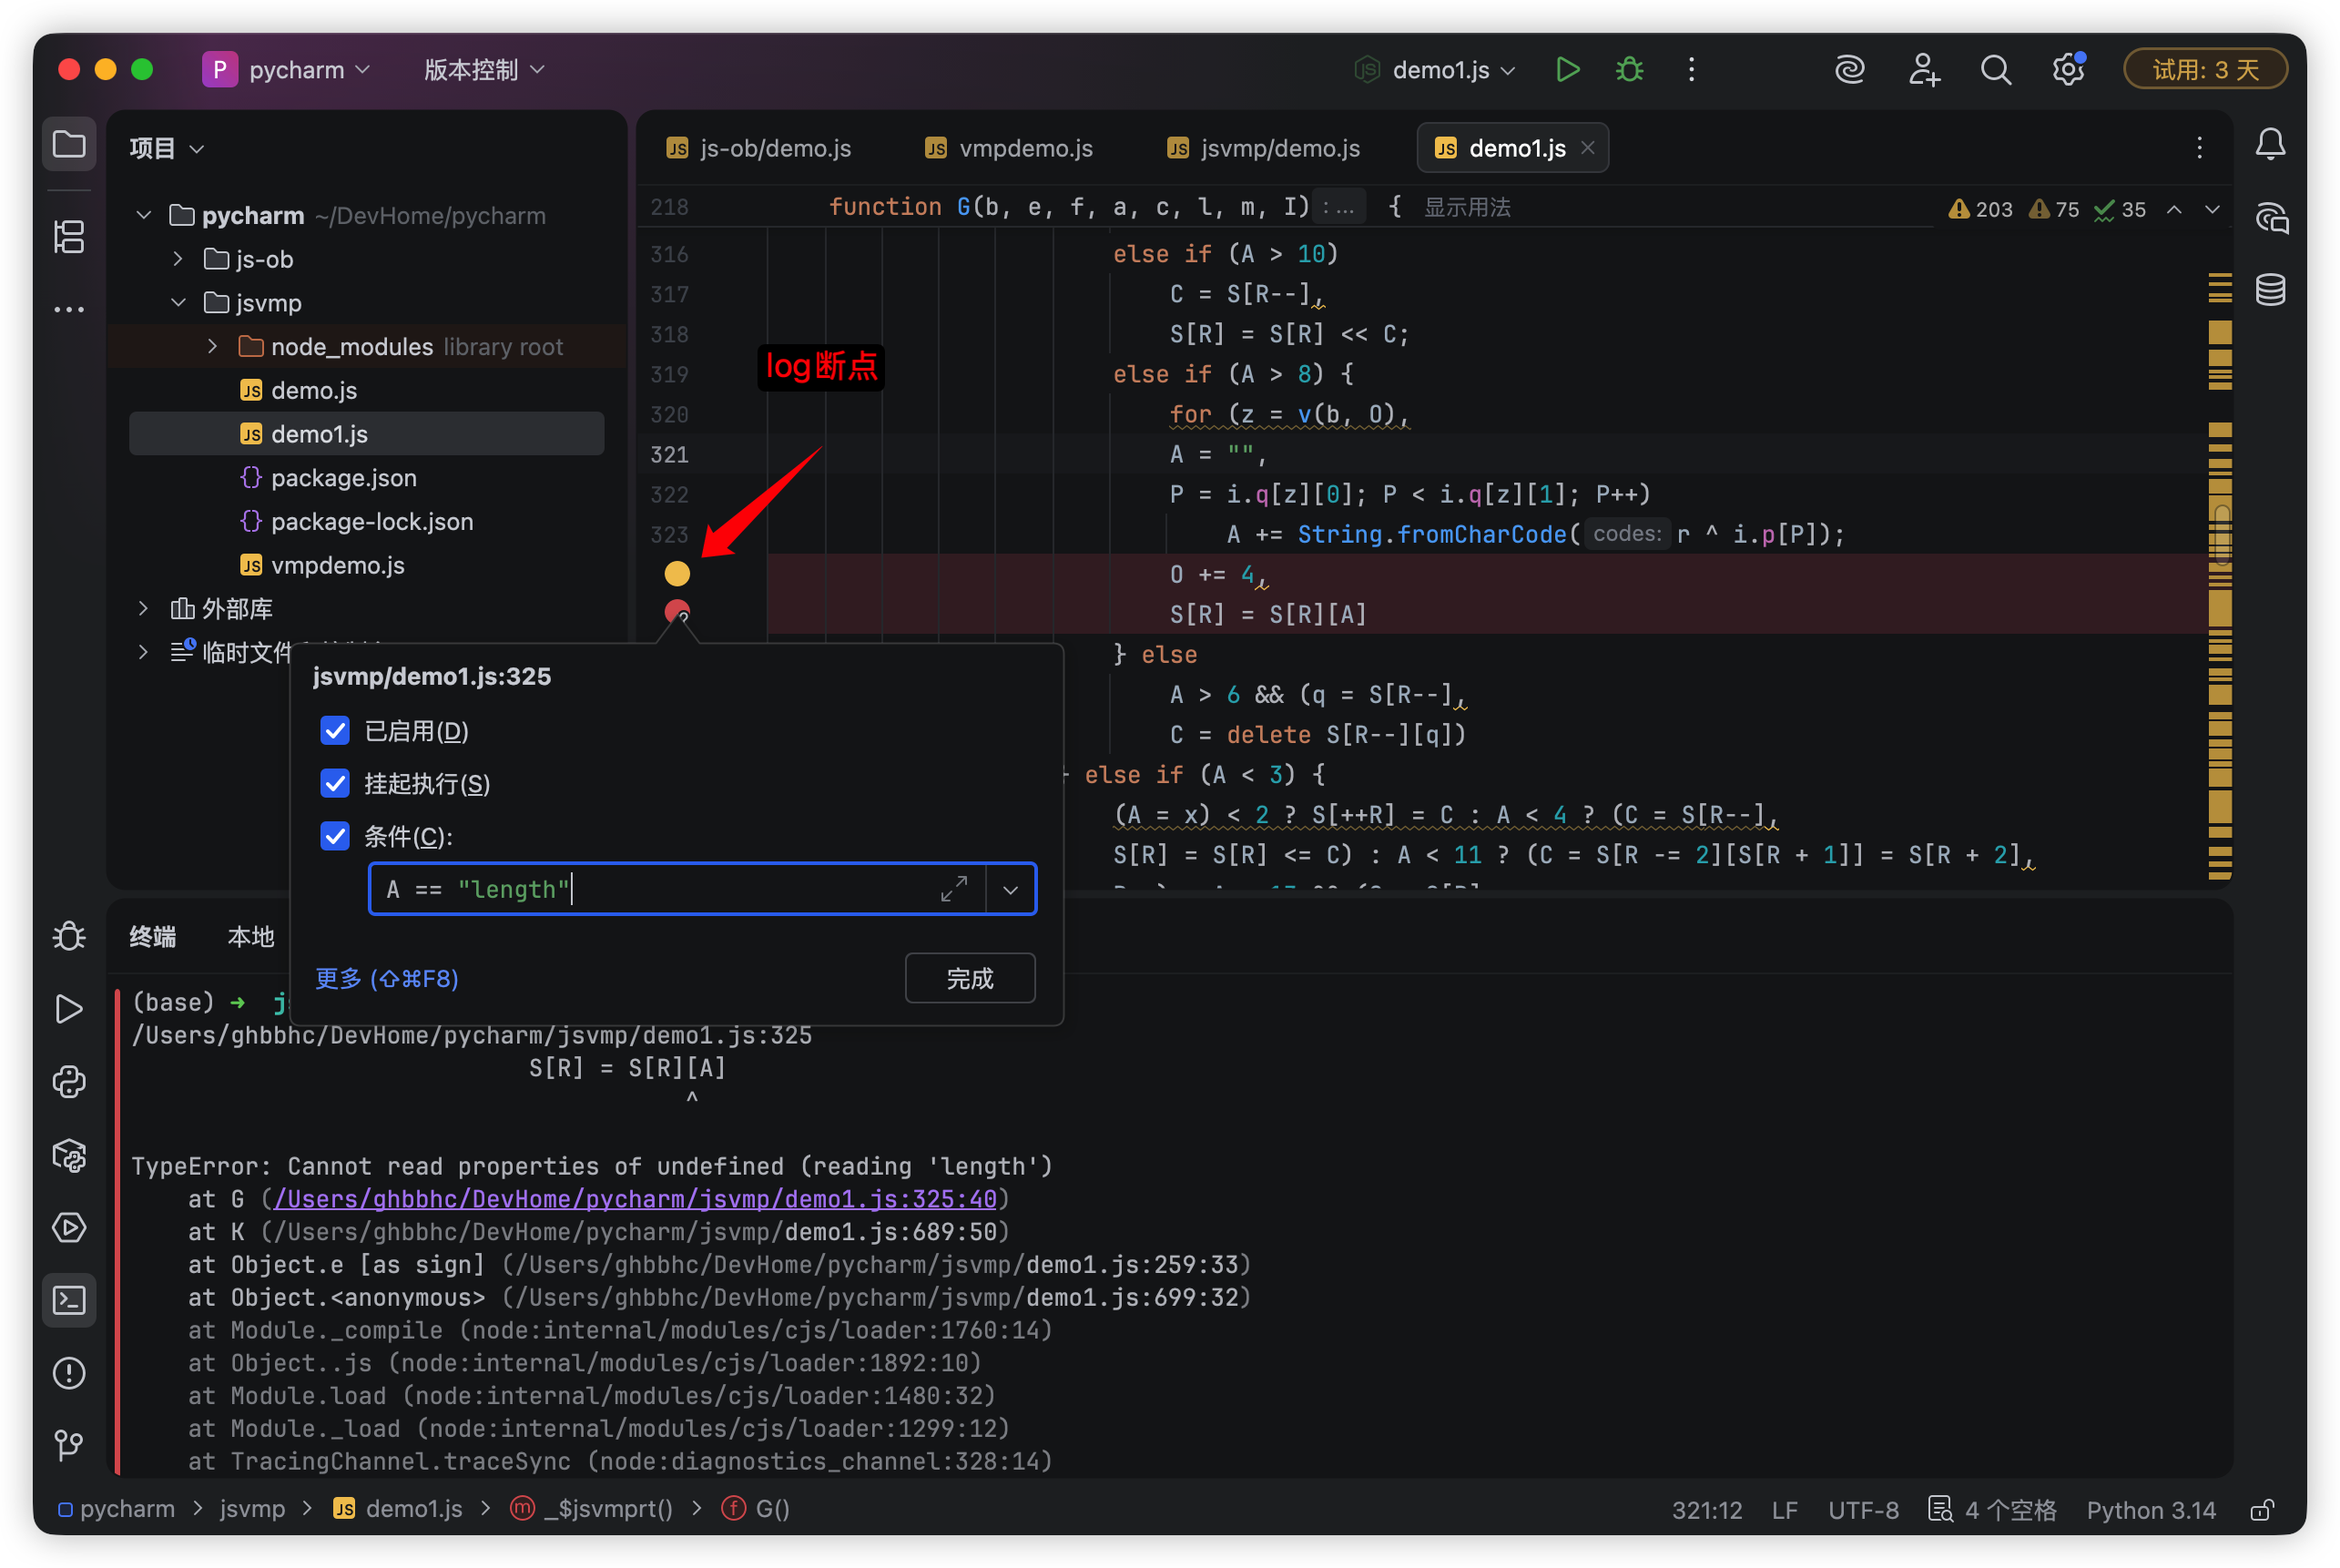This screenshot has width=2340, height=1568.
Task: Open the Notifications bell icon
Action: pyautogui.click(x=2270, y=145)
